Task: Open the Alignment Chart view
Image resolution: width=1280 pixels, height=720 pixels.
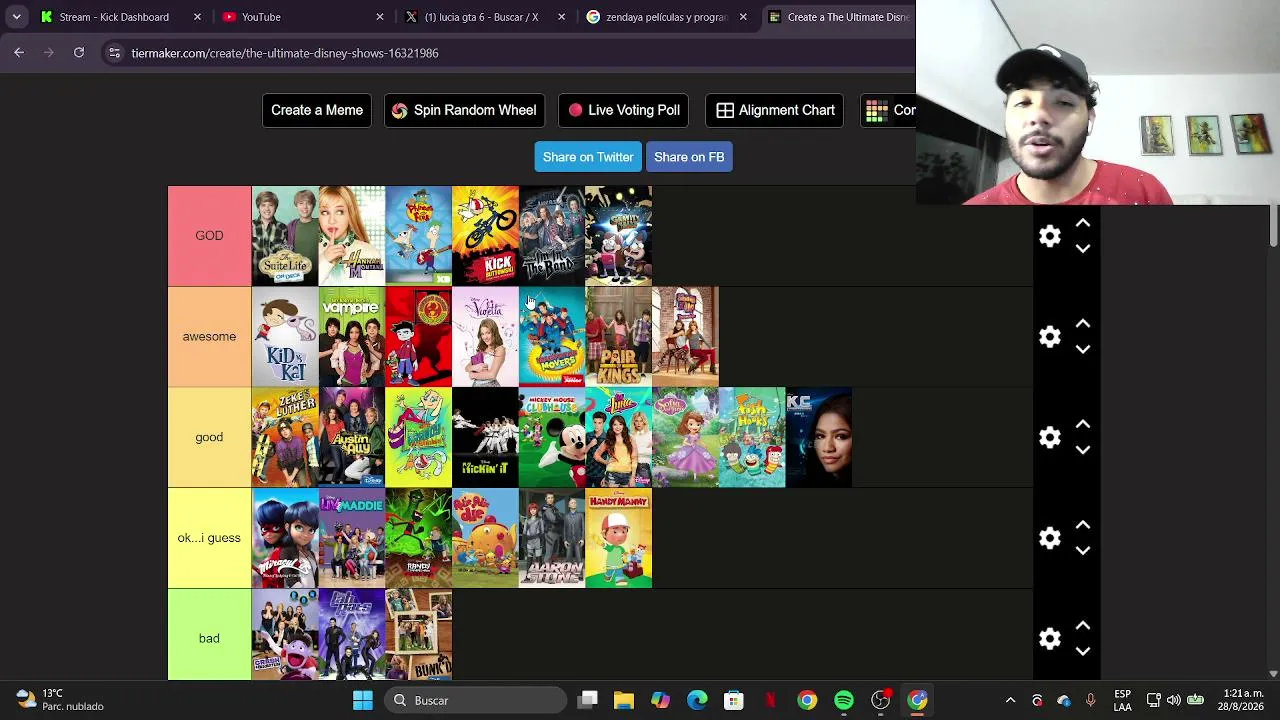Action: click(x=776, y=110)
